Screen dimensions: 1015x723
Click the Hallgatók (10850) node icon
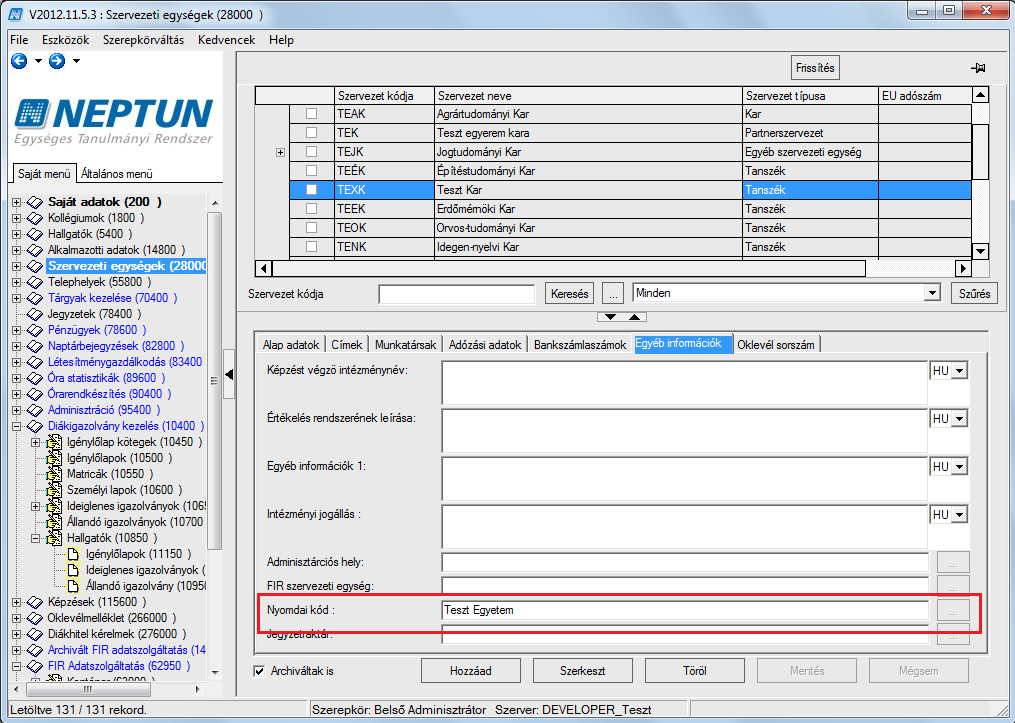[x=54, y=538]
